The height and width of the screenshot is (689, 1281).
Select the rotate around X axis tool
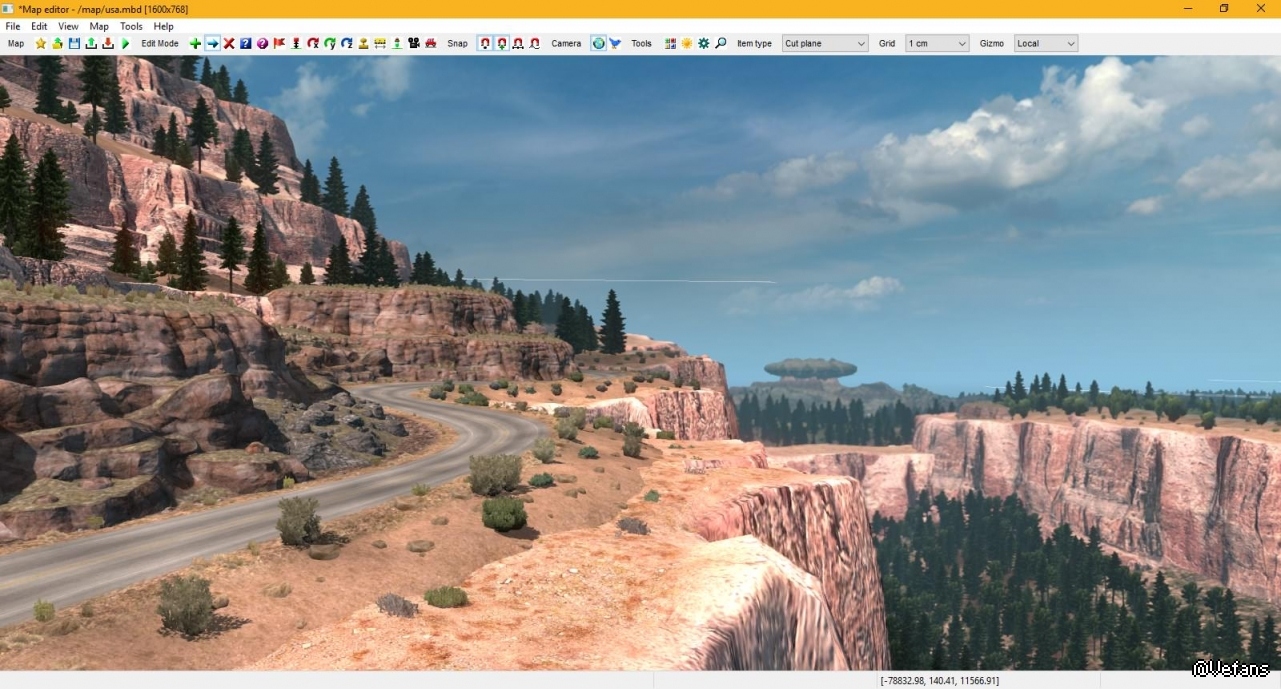313,44
